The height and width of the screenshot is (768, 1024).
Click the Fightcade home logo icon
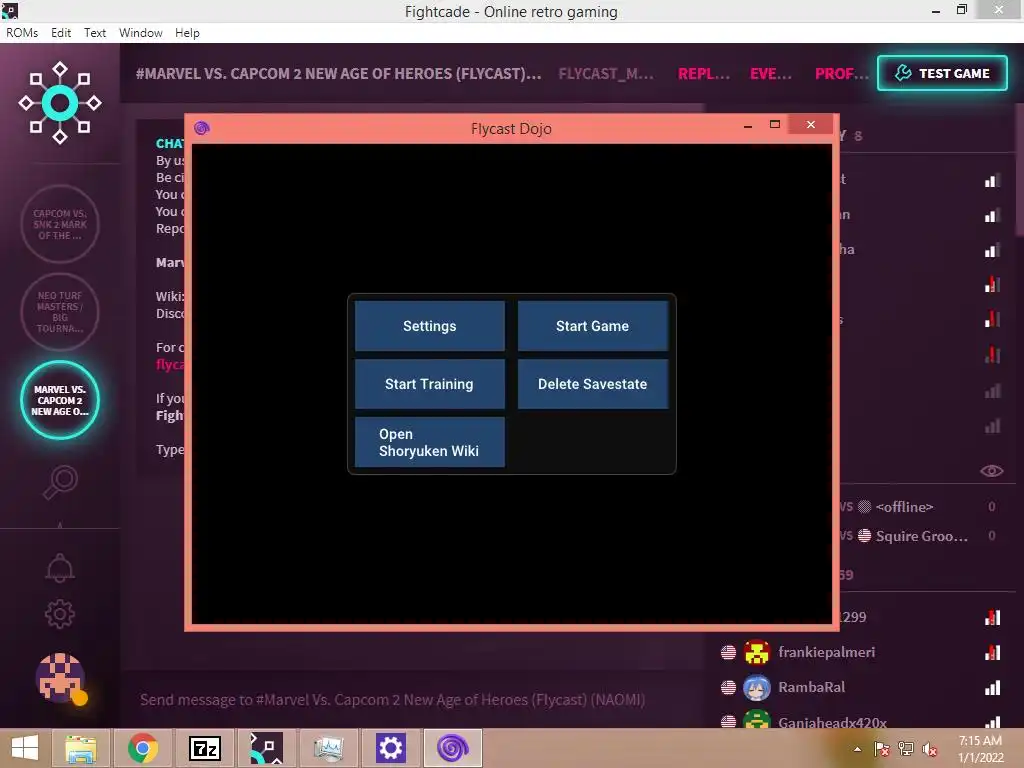pyautogui.click(x=59, y=103)
